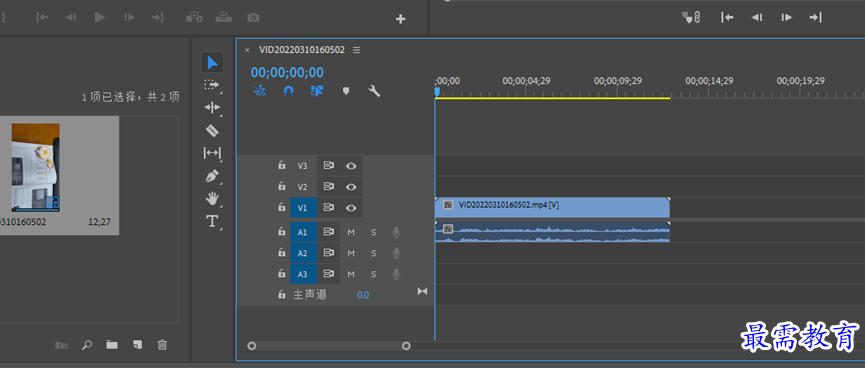Close the VID20220310160502 sequence tab
The image size is (865, 368).
coord(247,50)
